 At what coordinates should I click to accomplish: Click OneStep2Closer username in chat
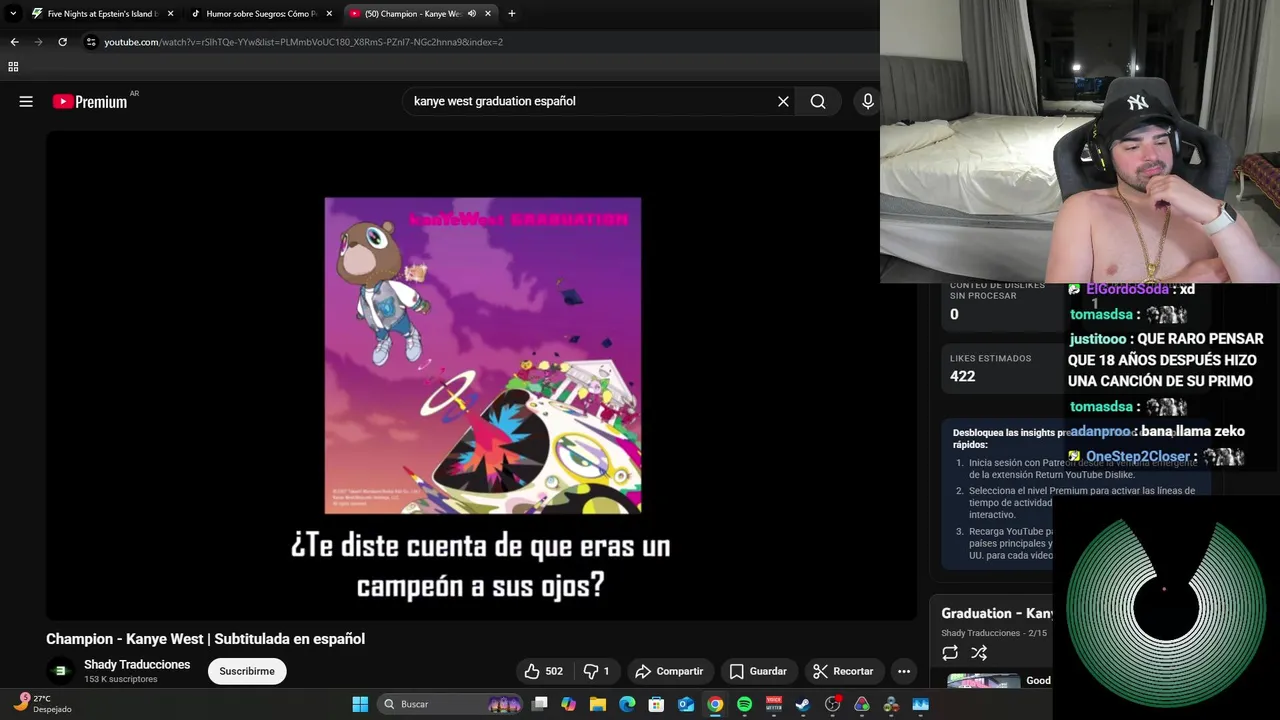(x=1138, y=456)
